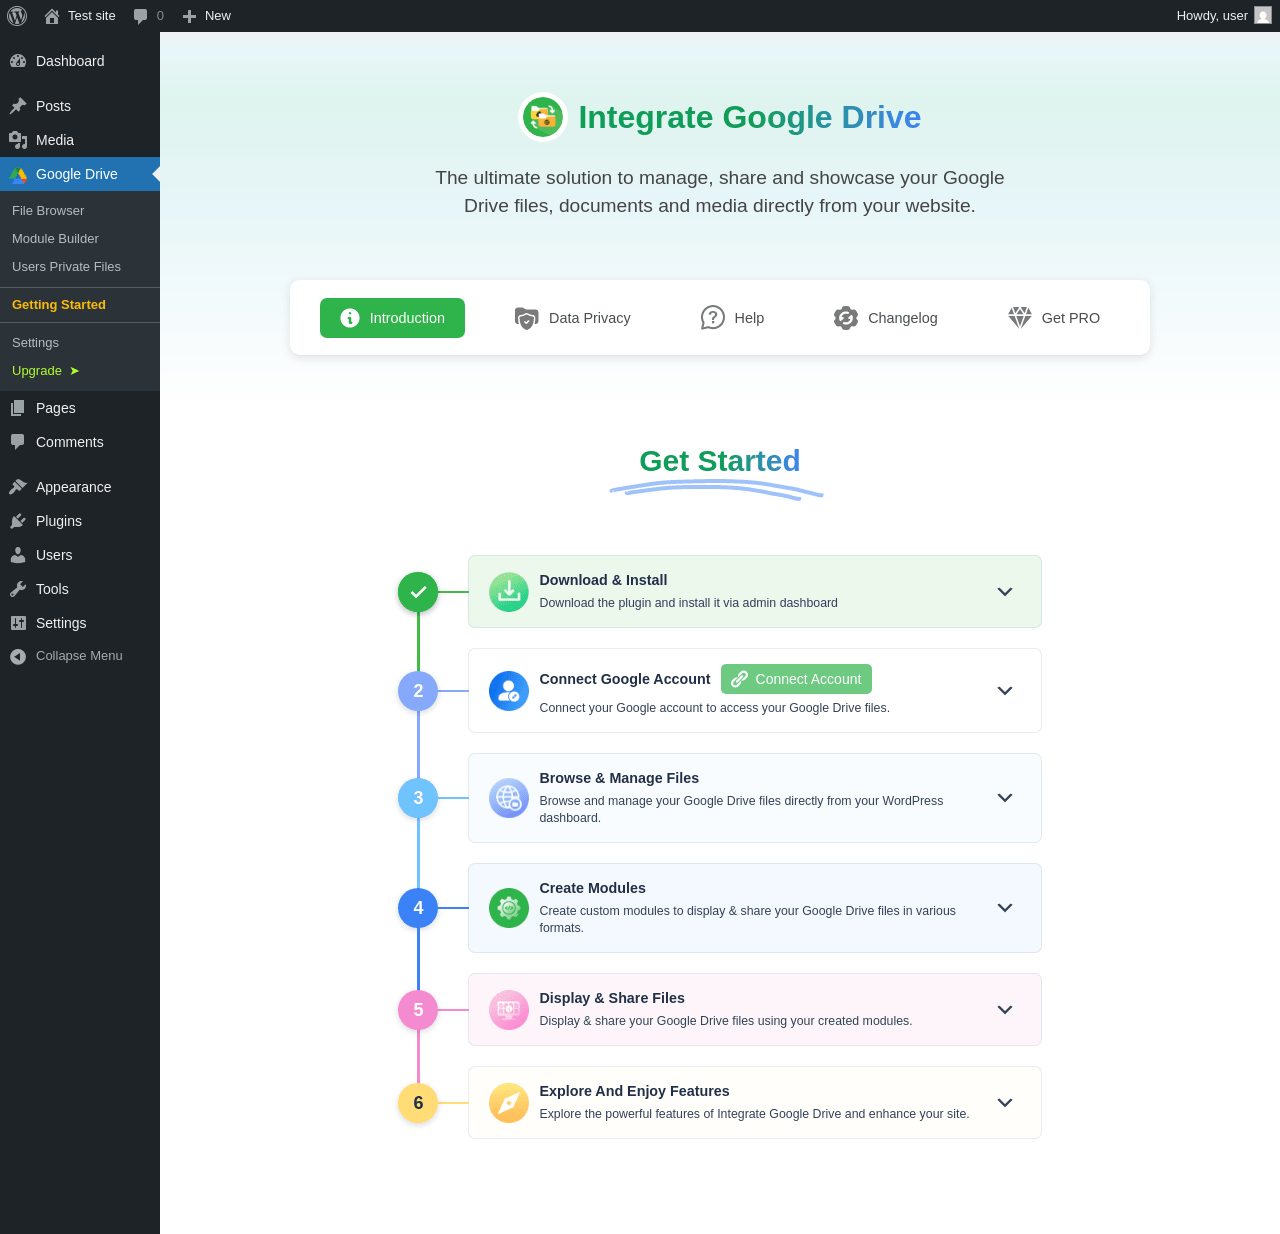This screenshot has width=1280, height=1234.
Task: Expand the Browse & Manage Files chevron
Action: pyautogui.click(x=1005, y=798)
